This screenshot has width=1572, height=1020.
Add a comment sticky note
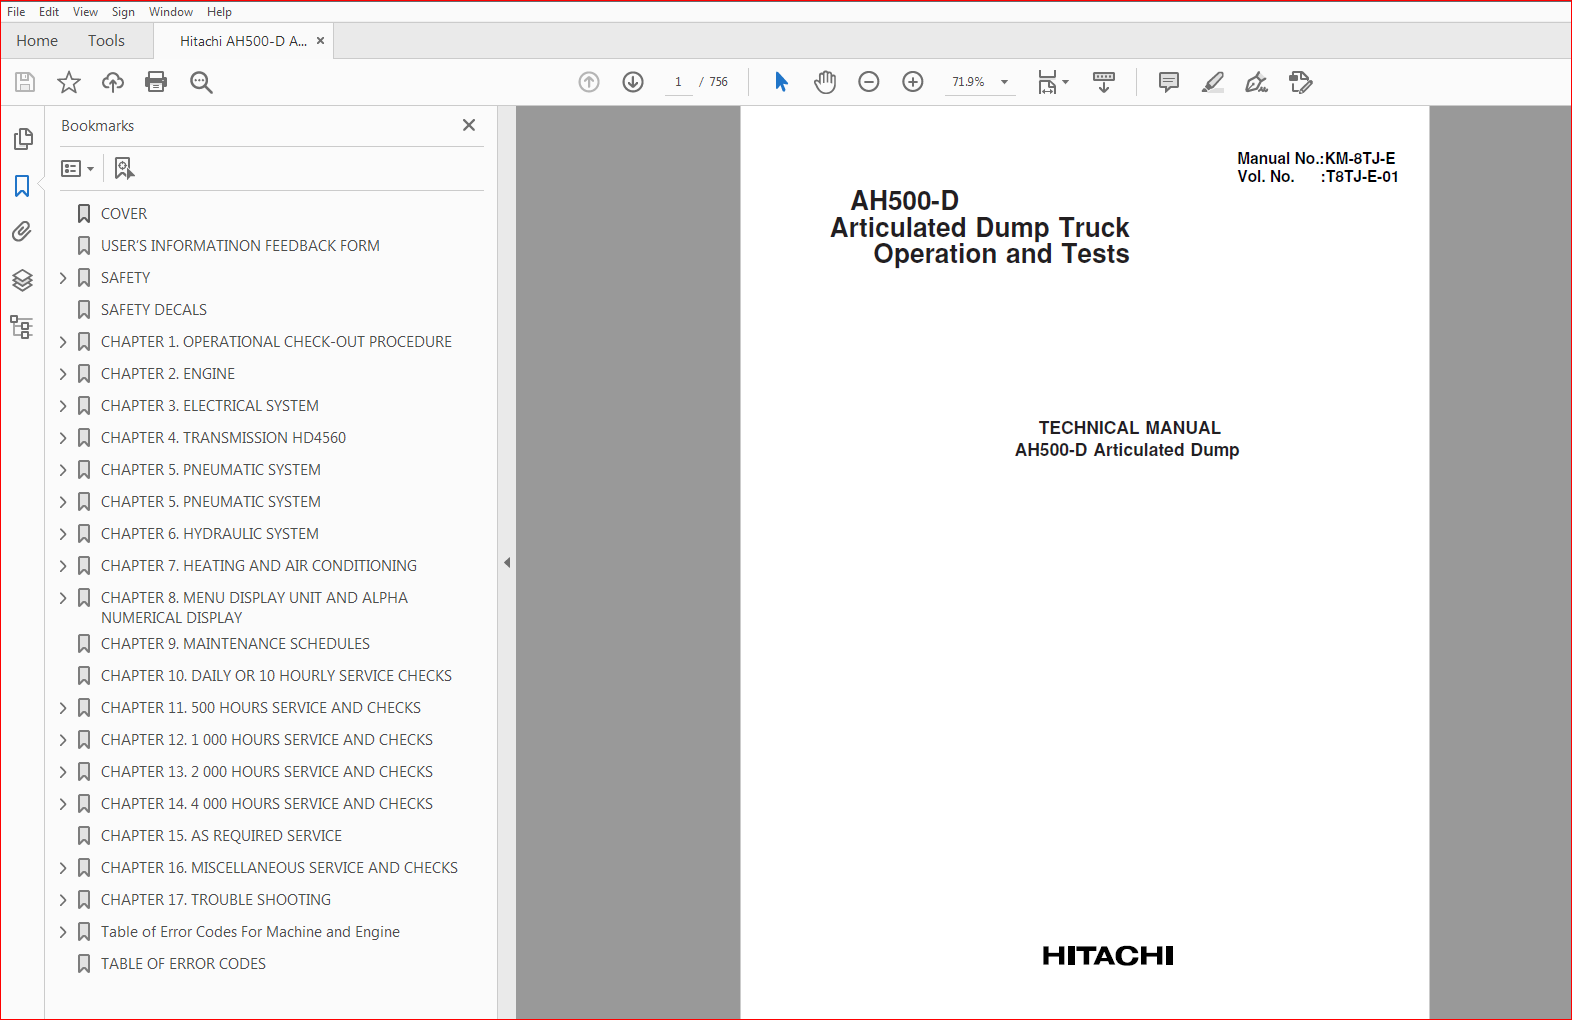click(x=1169, y=82)
